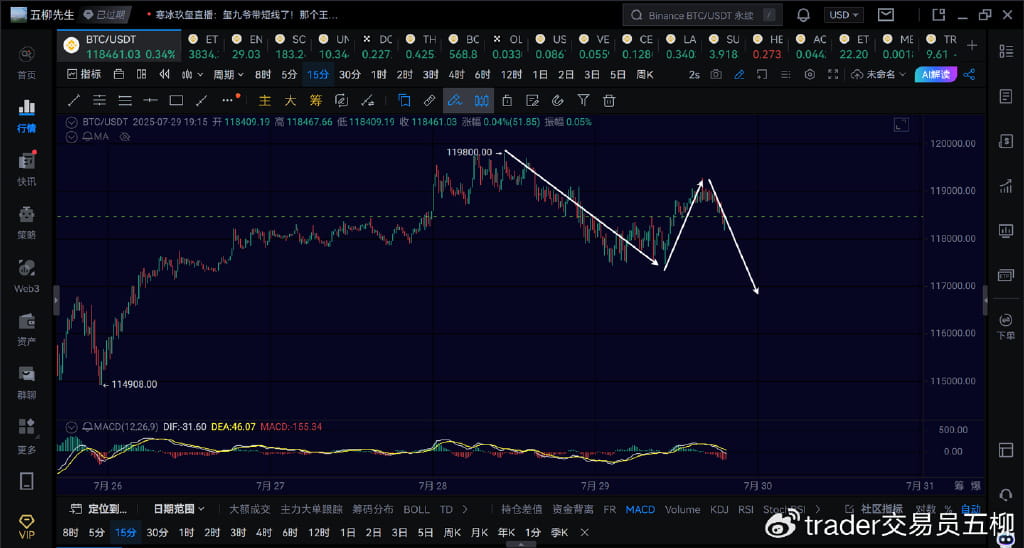Image resolution: width=1024 pixels, height=548 pixels.
Task: Click the 大额成交 large trades link
Action: click(x=249, y=509)
